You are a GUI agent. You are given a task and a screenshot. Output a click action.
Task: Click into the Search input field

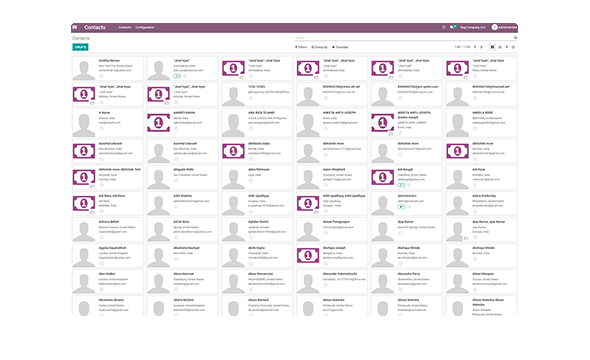click(x=403, y=38)
